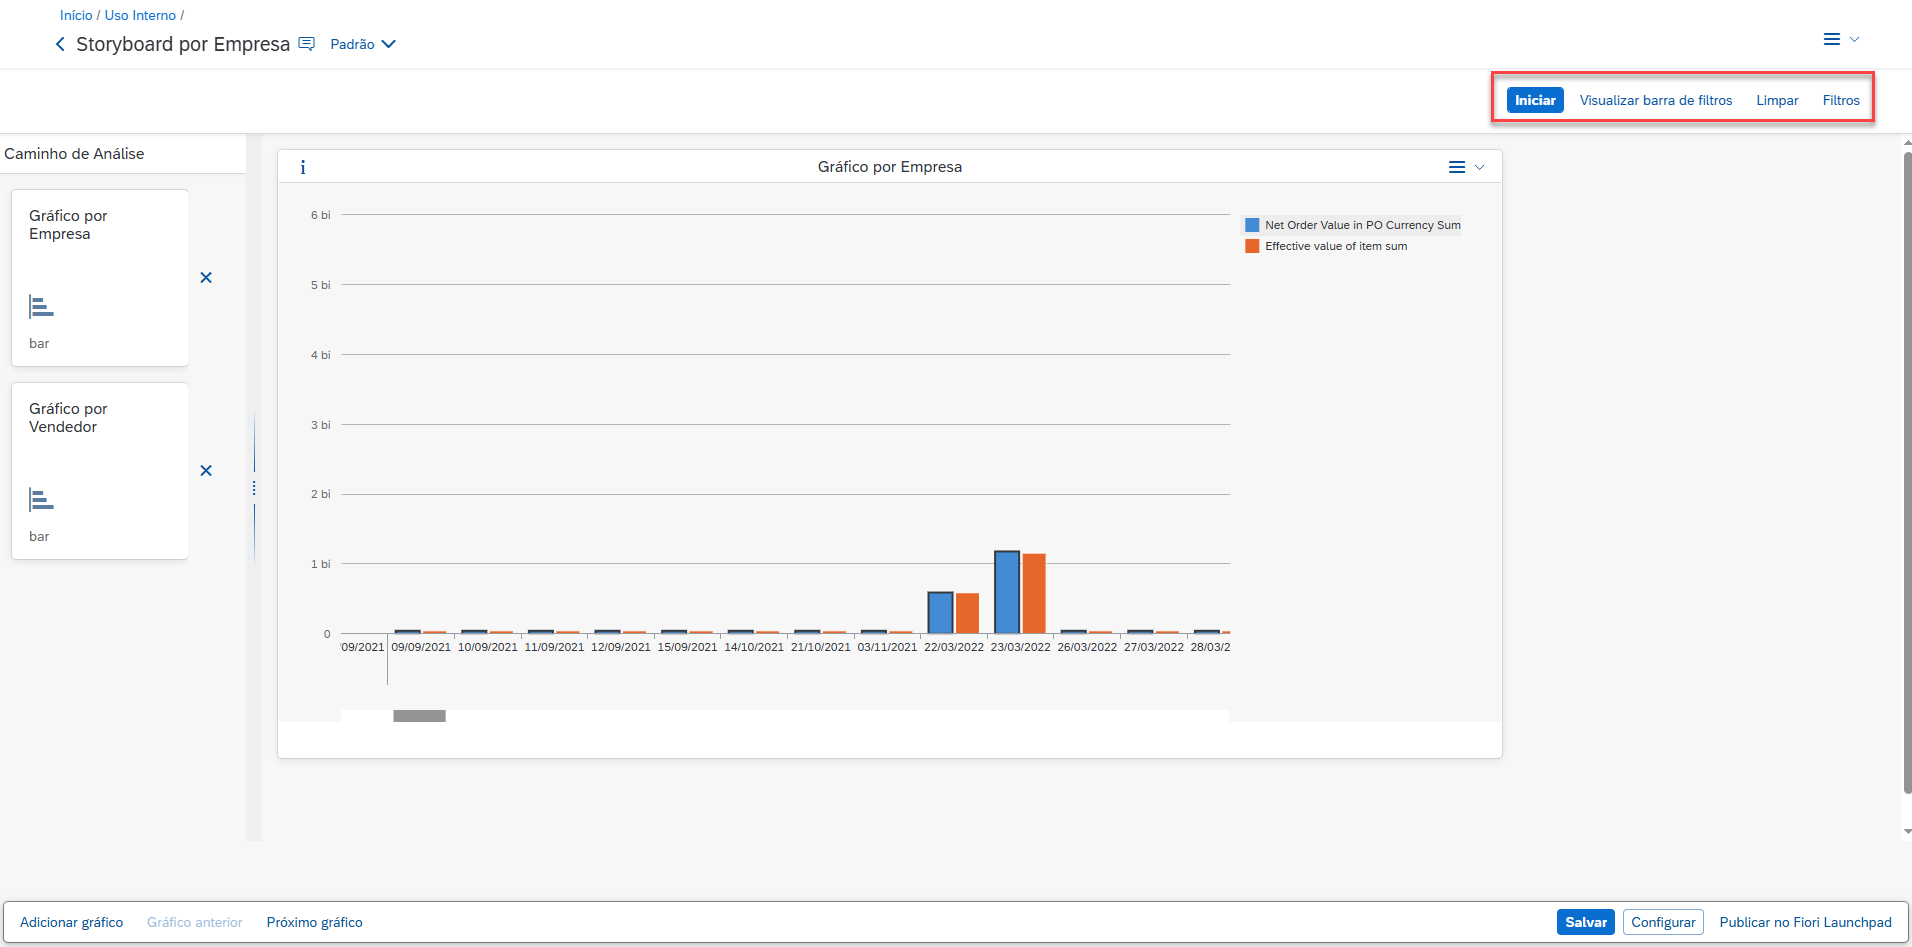Open the chart information icon
This screenshot has height=947, width=1912.
pos(303,167)
